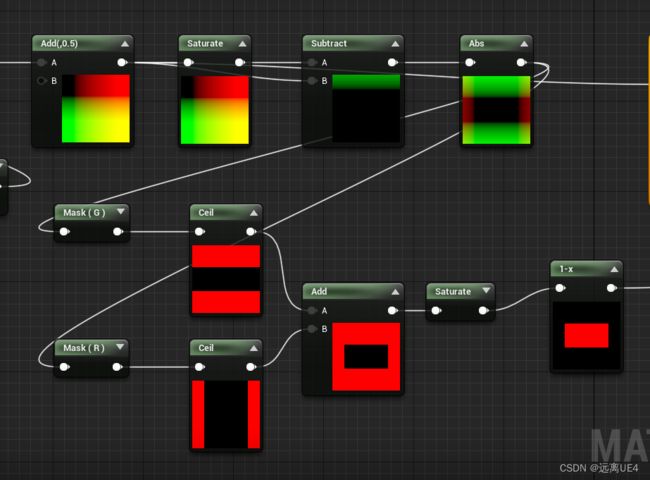Image resolution: width=650 pixels, height=480 pixels.
Task: Click the 1-x red rectangle preview
Action: (587, 335)
